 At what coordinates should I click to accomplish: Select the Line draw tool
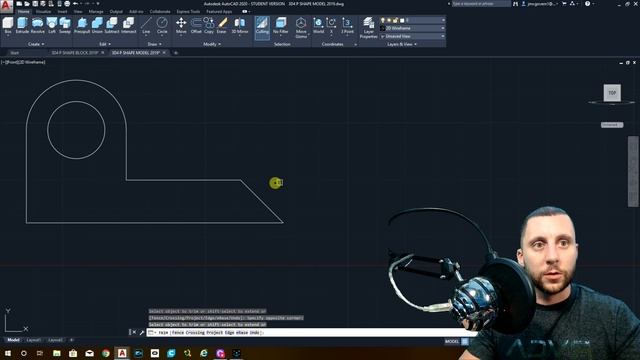(146, 25)
